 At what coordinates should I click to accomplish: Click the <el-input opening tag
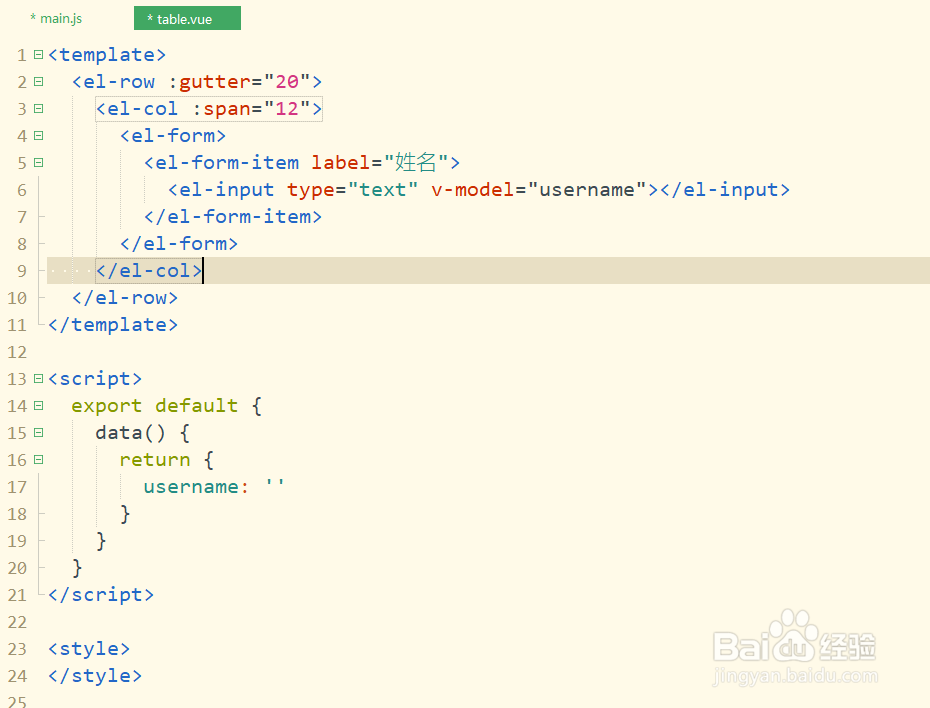point(221,190)
